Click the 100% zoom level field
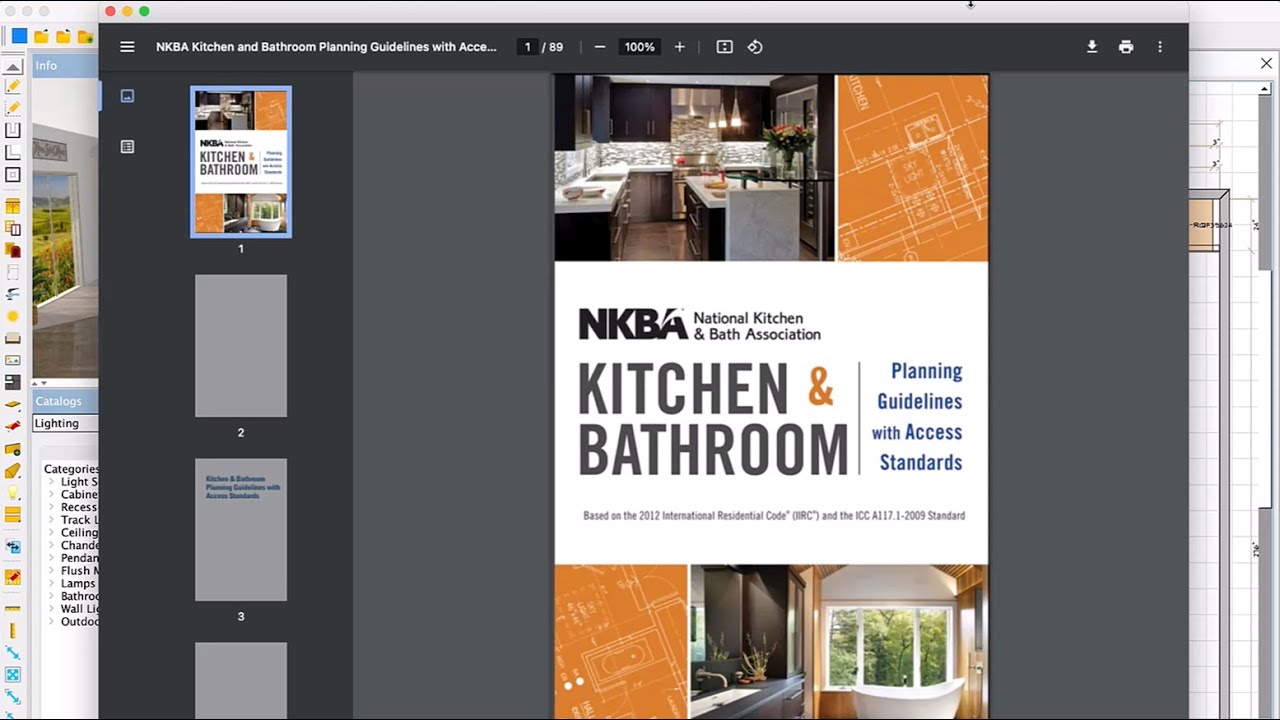This screenshot has width=1280, height=720. tap(640, 47)
